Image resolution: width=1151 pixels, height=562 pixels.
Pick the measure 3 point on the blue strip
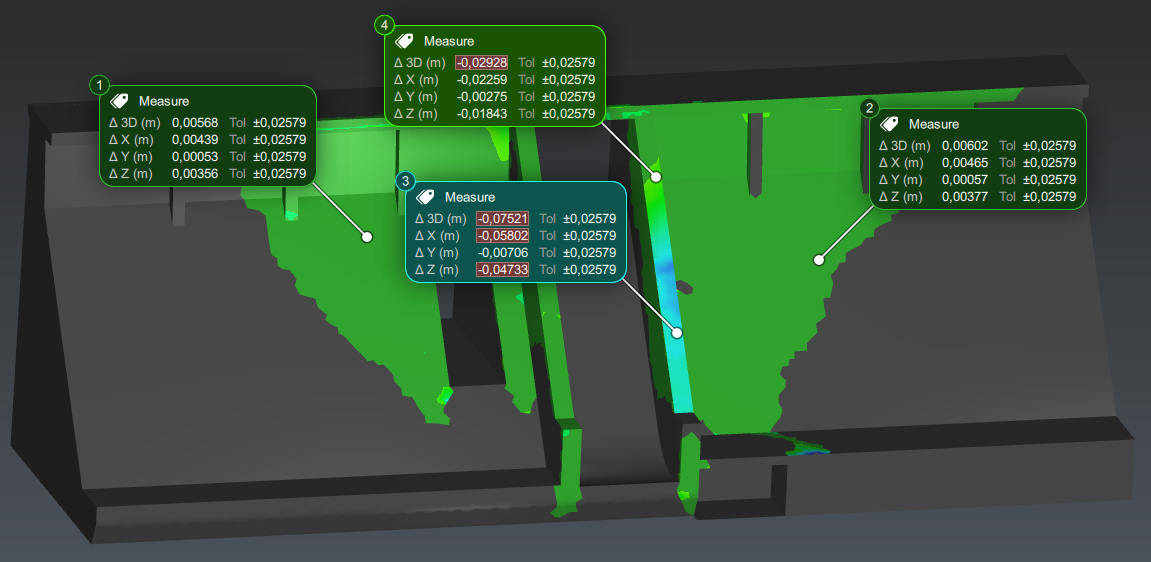coord(678,332)
